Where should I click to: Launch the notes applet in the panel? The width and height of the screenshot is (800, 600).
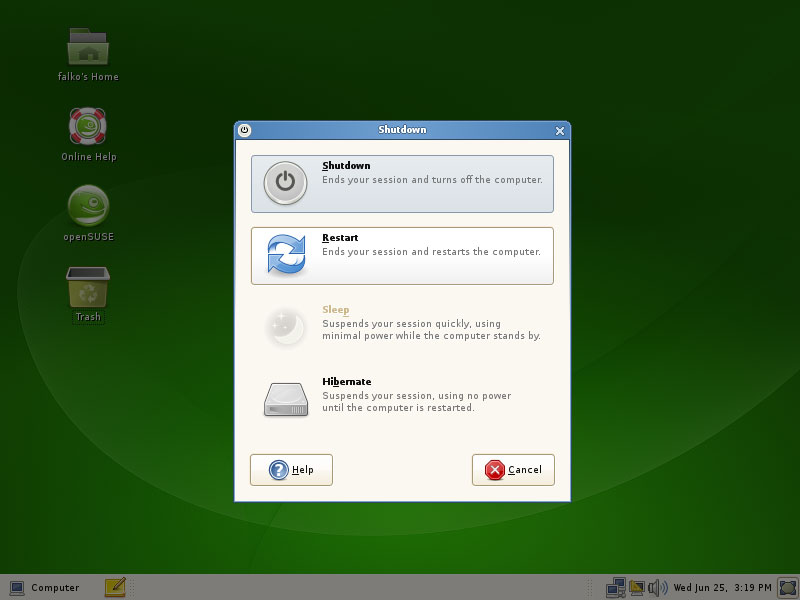115,588
